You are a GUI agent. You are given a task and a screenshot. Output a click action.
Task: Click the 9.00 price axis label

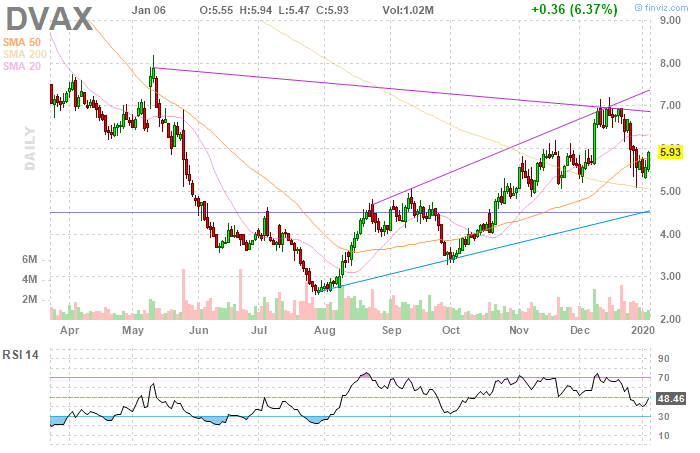tap(671, 21)
